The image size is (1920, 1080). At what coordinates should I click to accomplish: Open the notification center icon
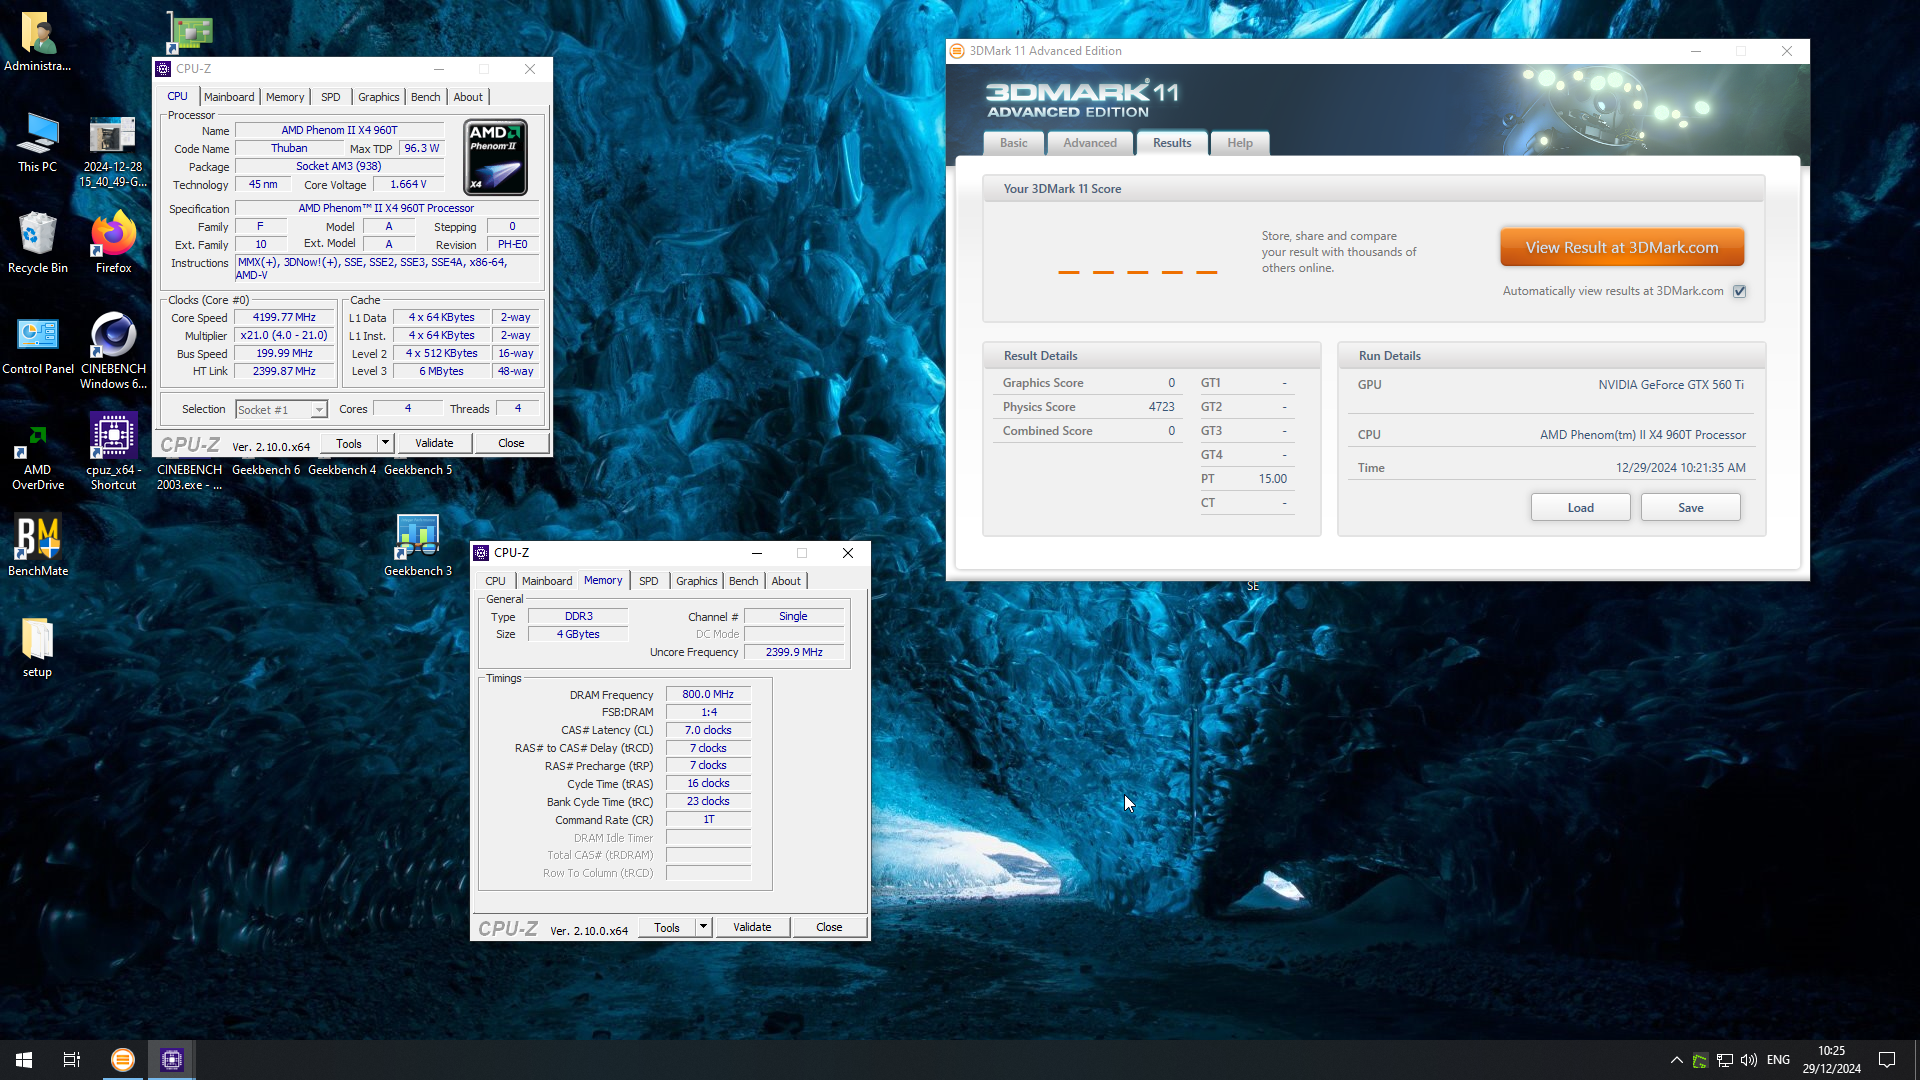point(1887,1060)
